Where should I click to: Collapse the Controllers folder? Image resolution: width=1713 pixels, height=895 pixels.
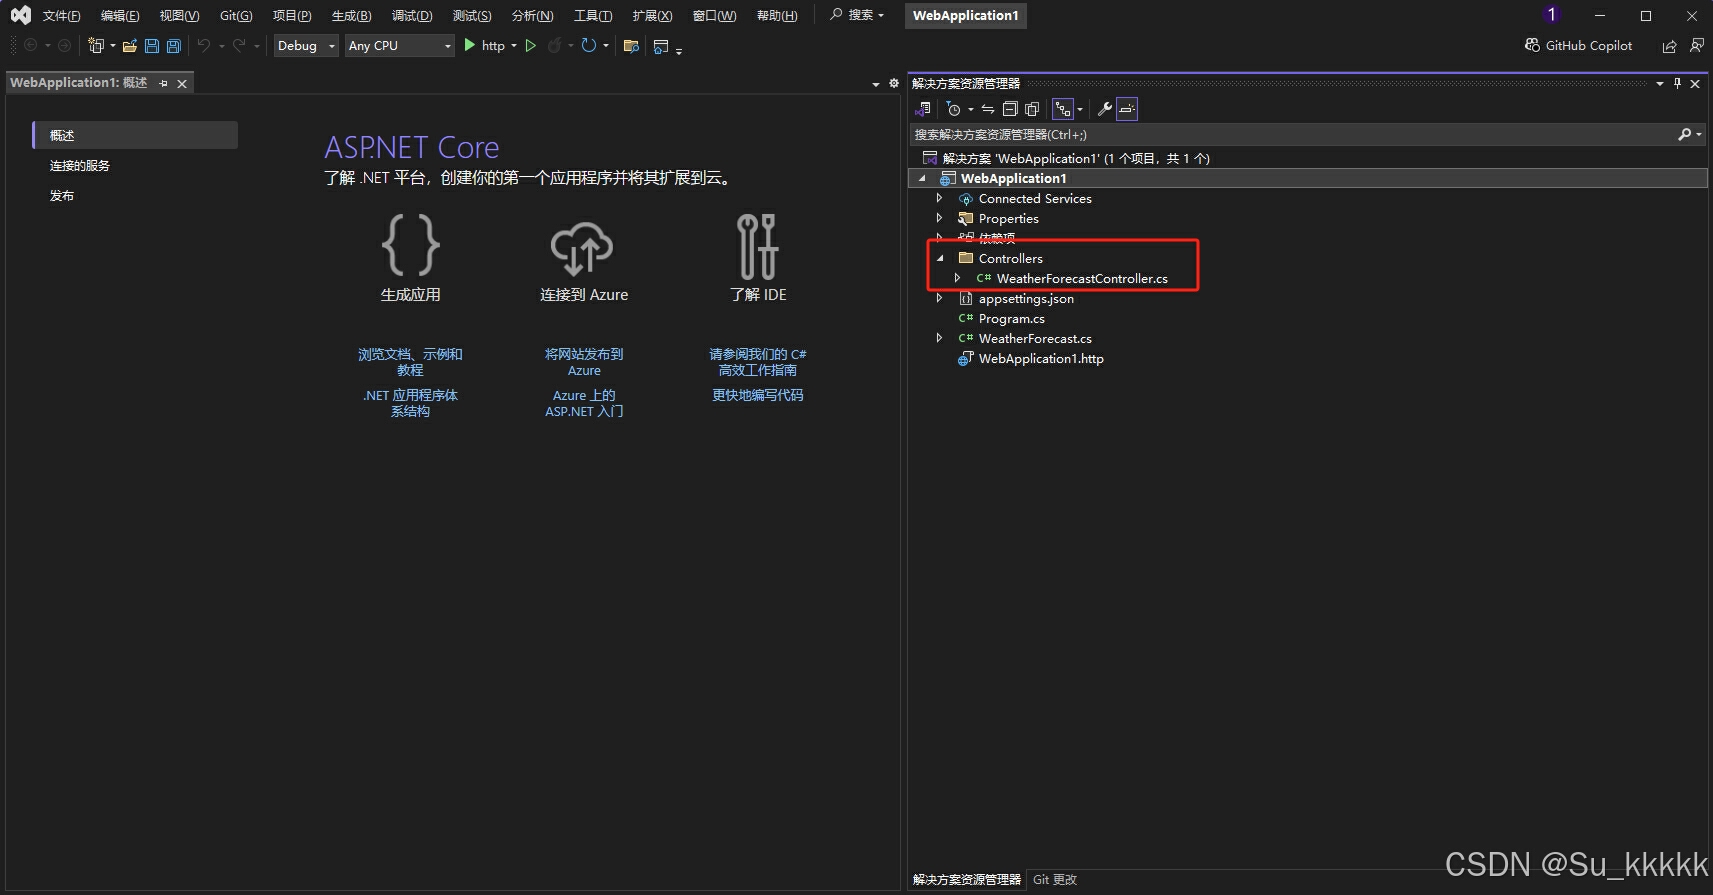pyautogui.click(x=939, y=258)
